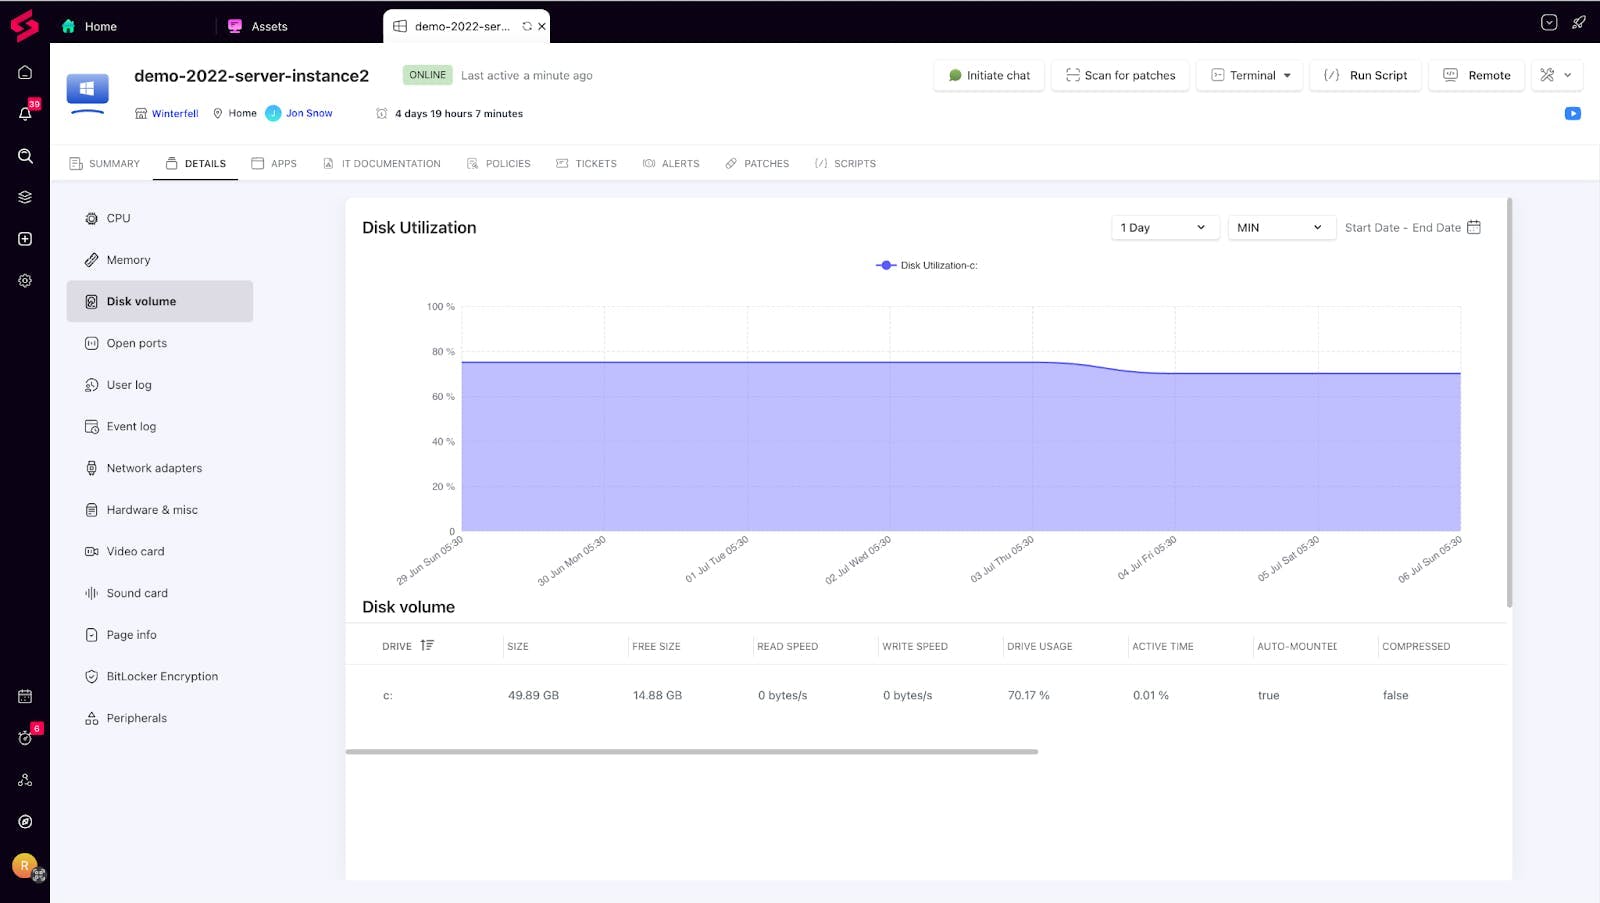Switch to the SCRIPTS tab
The height and width of the screenshot is (903, 1600).
[x=845, y=163]
